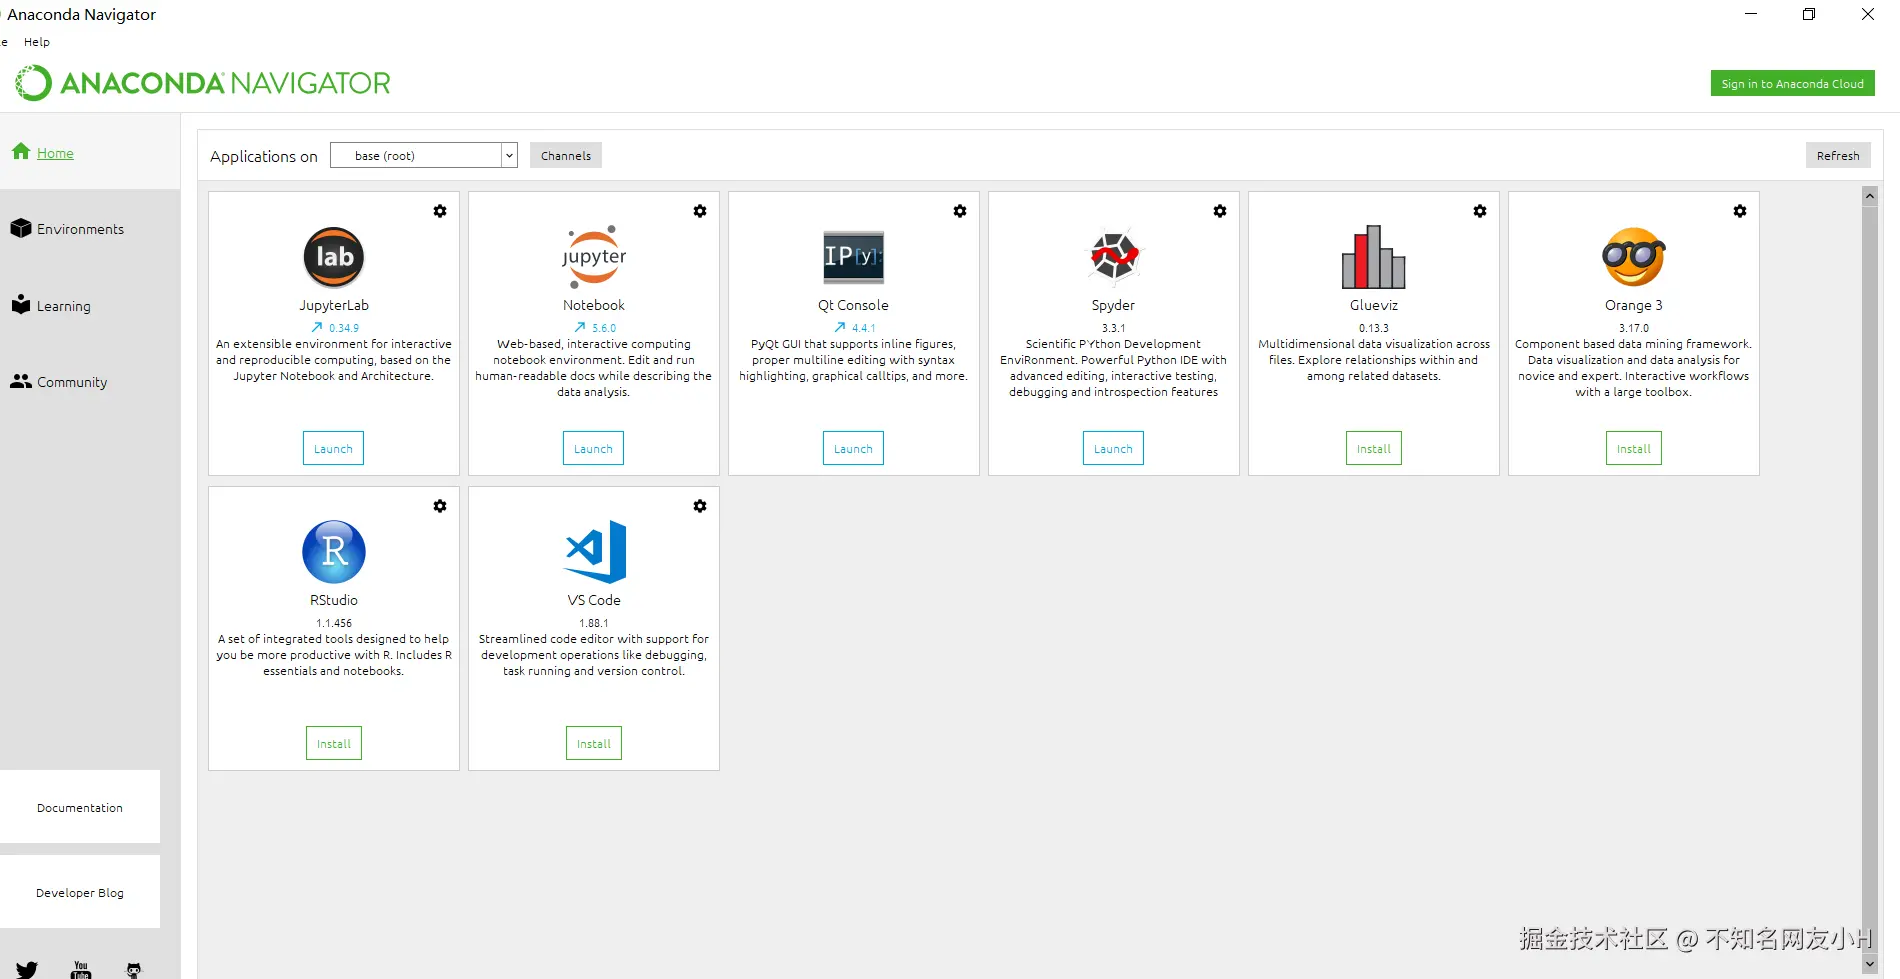Open Spyder card settings gear
This screenshot has width=1900, height=979.
(x=1220, y=211)
